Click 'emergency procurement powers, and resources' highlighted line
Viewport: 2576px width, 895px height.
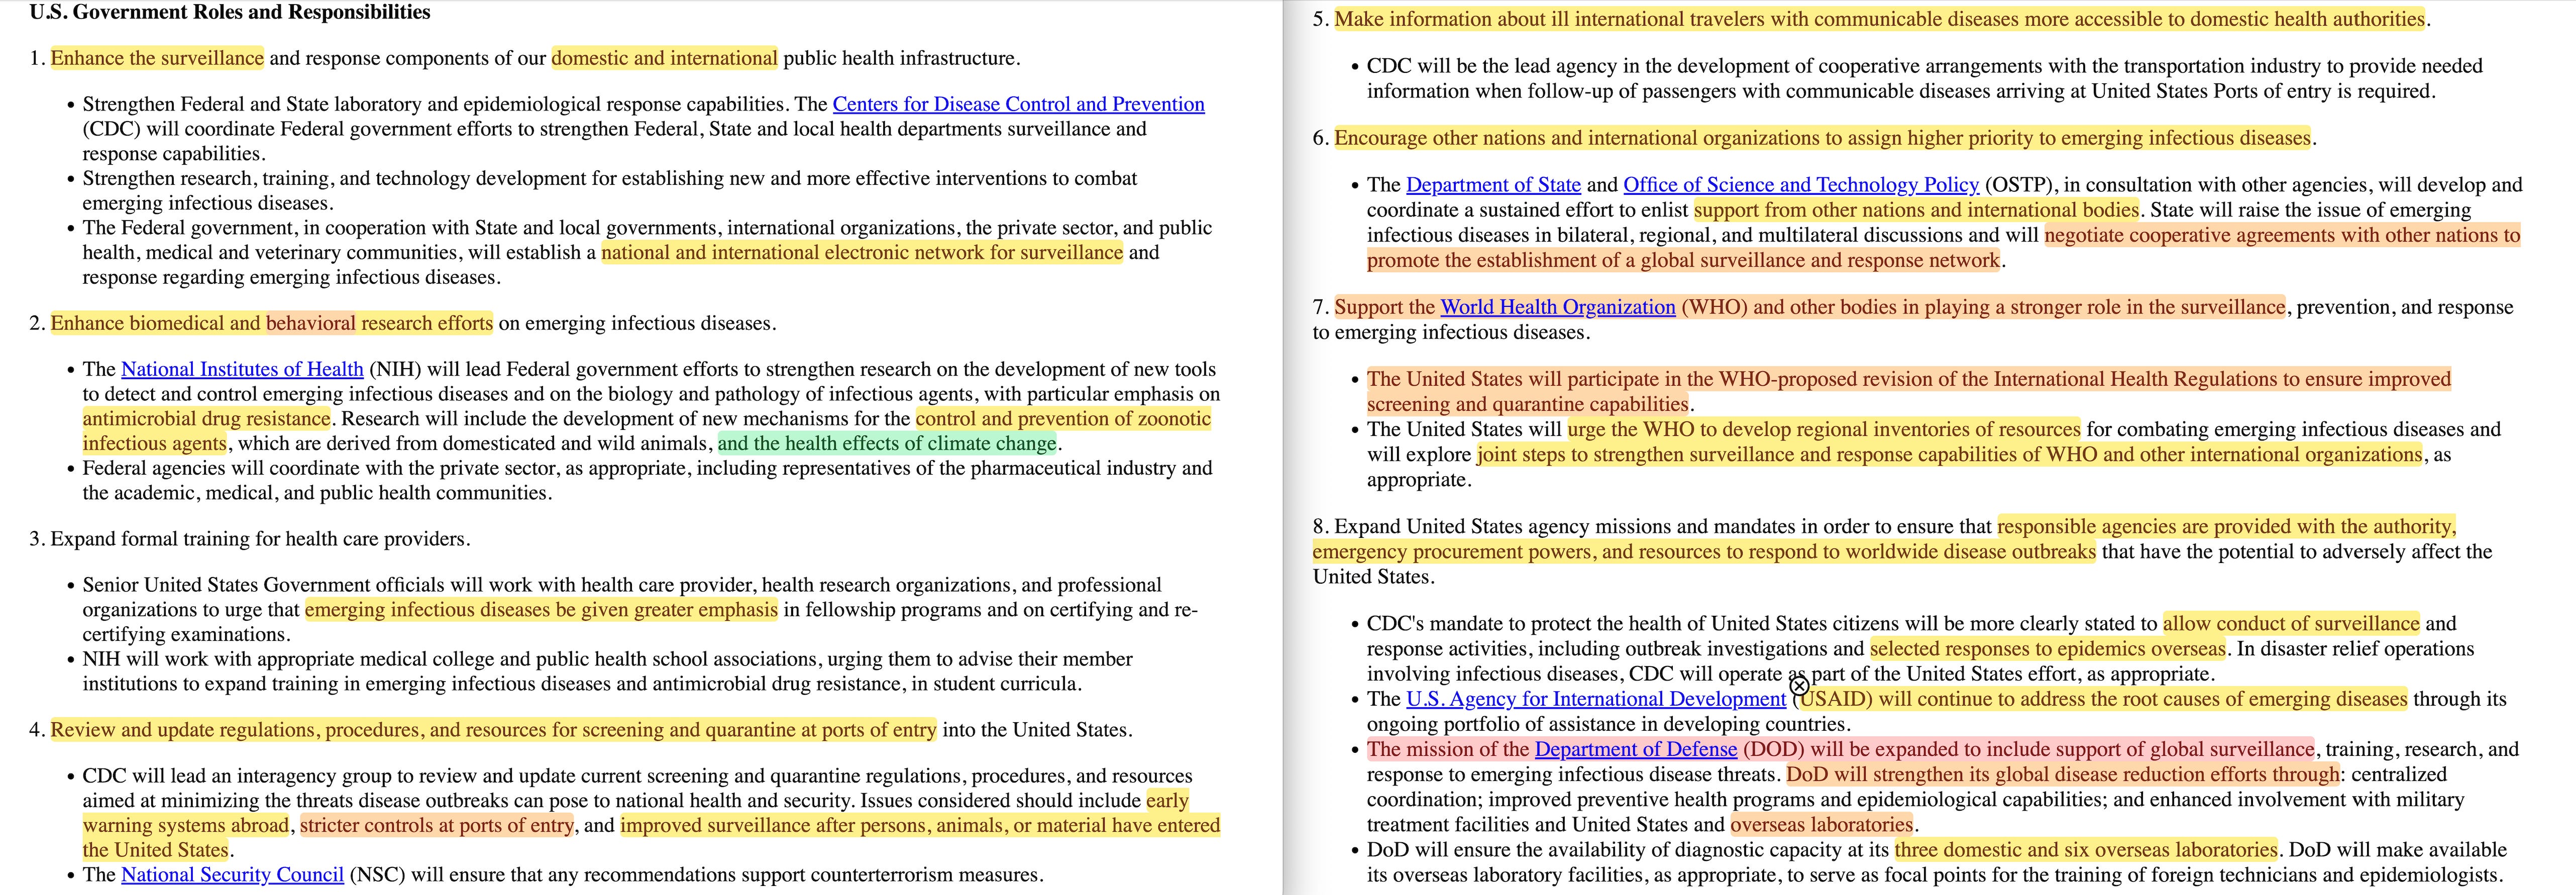coord(1704,552)
